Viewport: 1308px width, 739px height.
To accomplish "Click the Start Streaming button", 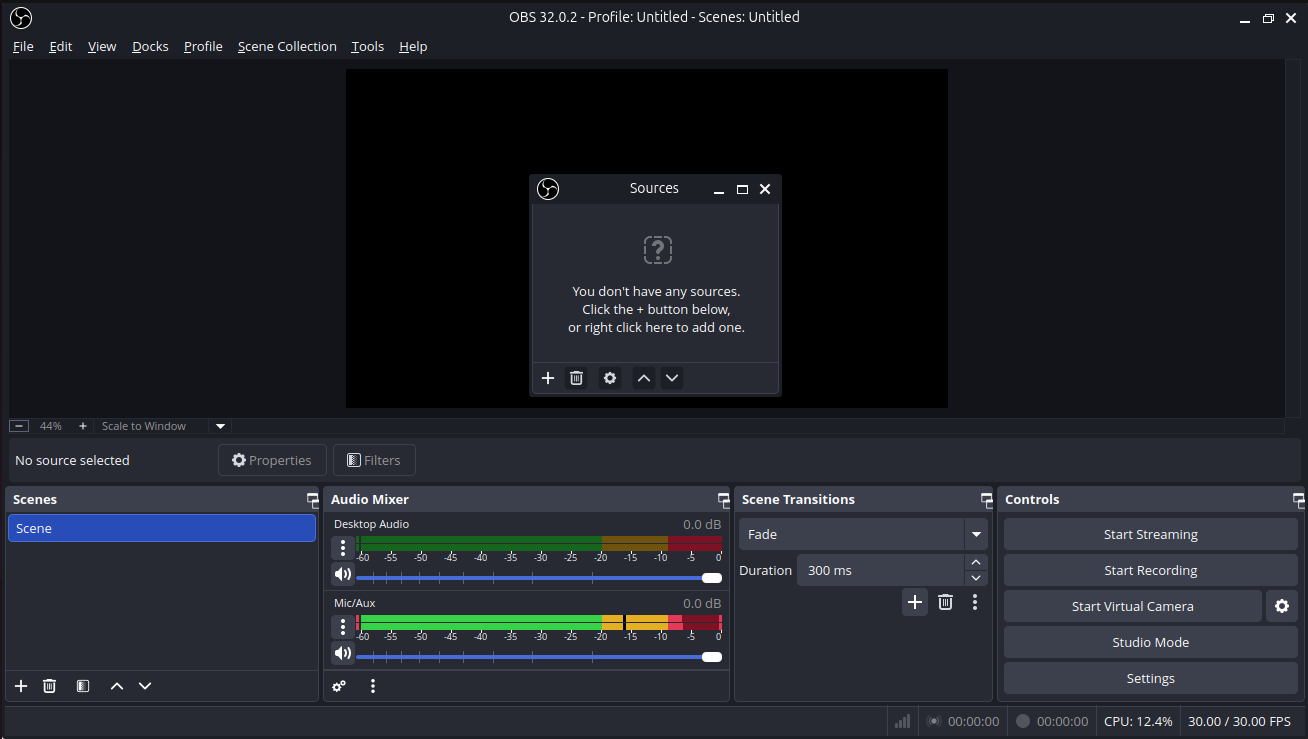I will click(1150, 534).
